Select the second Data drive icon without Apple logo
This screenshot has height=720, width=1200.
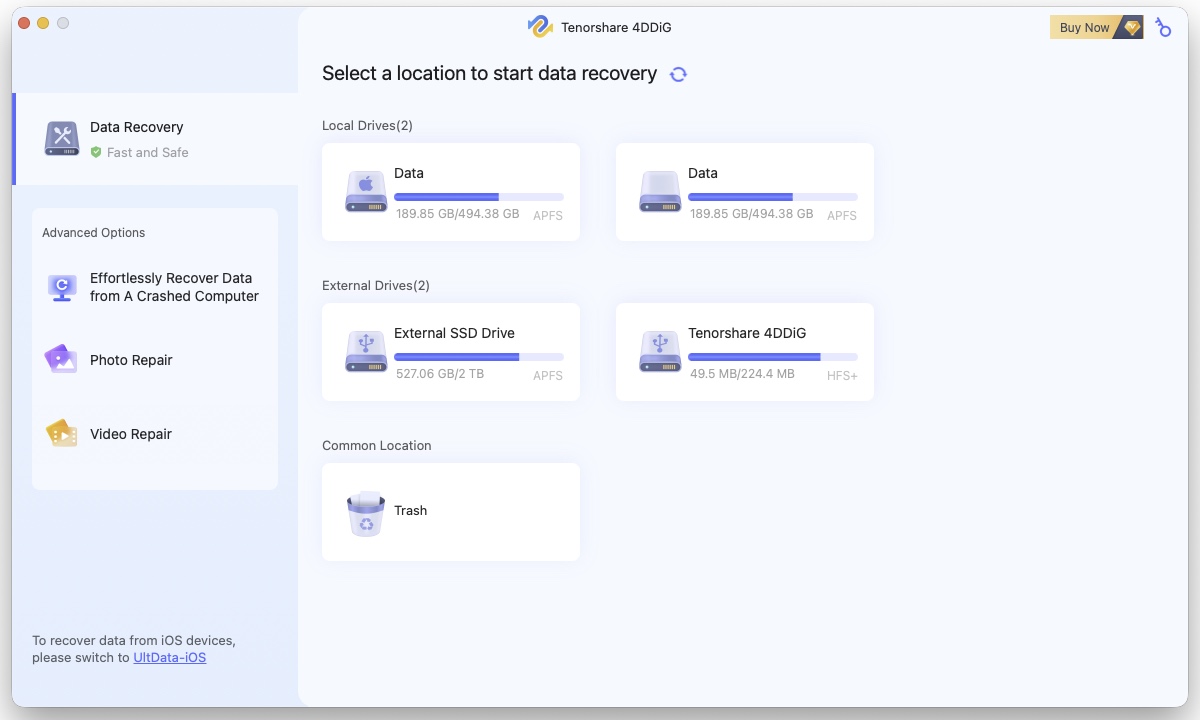660,191
